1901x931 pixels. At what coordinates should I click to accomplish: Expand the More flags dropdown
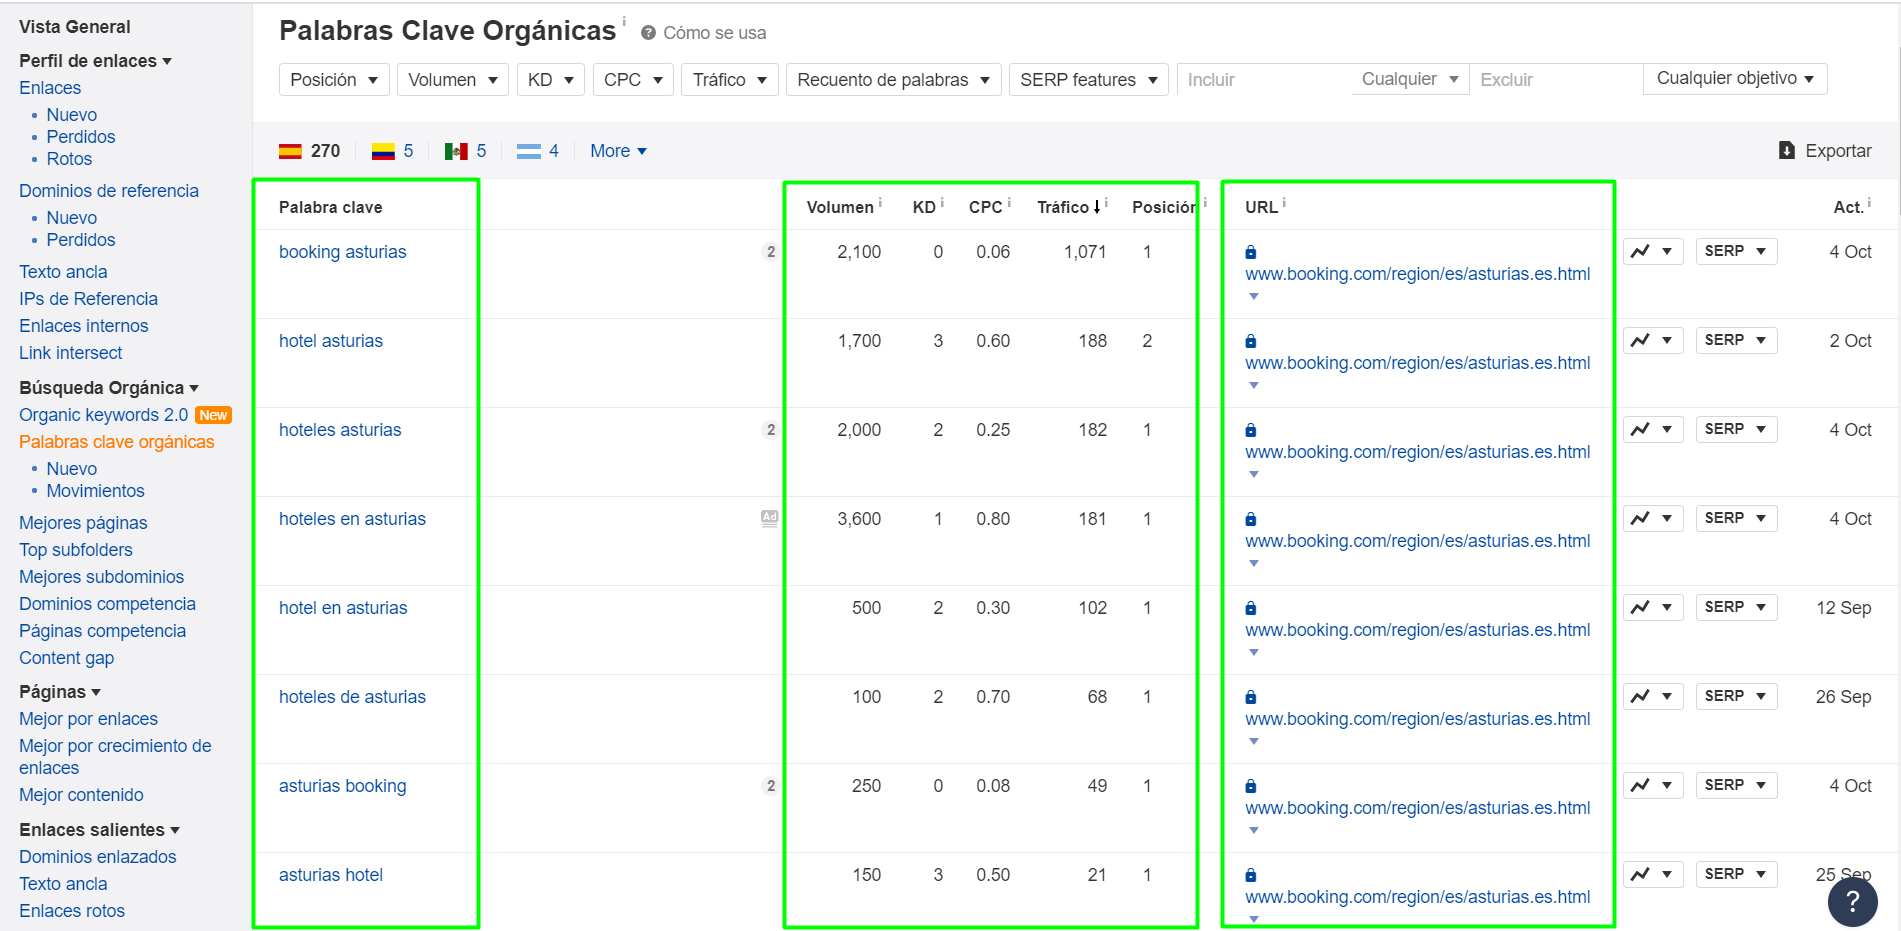click(x=617, y=150)
